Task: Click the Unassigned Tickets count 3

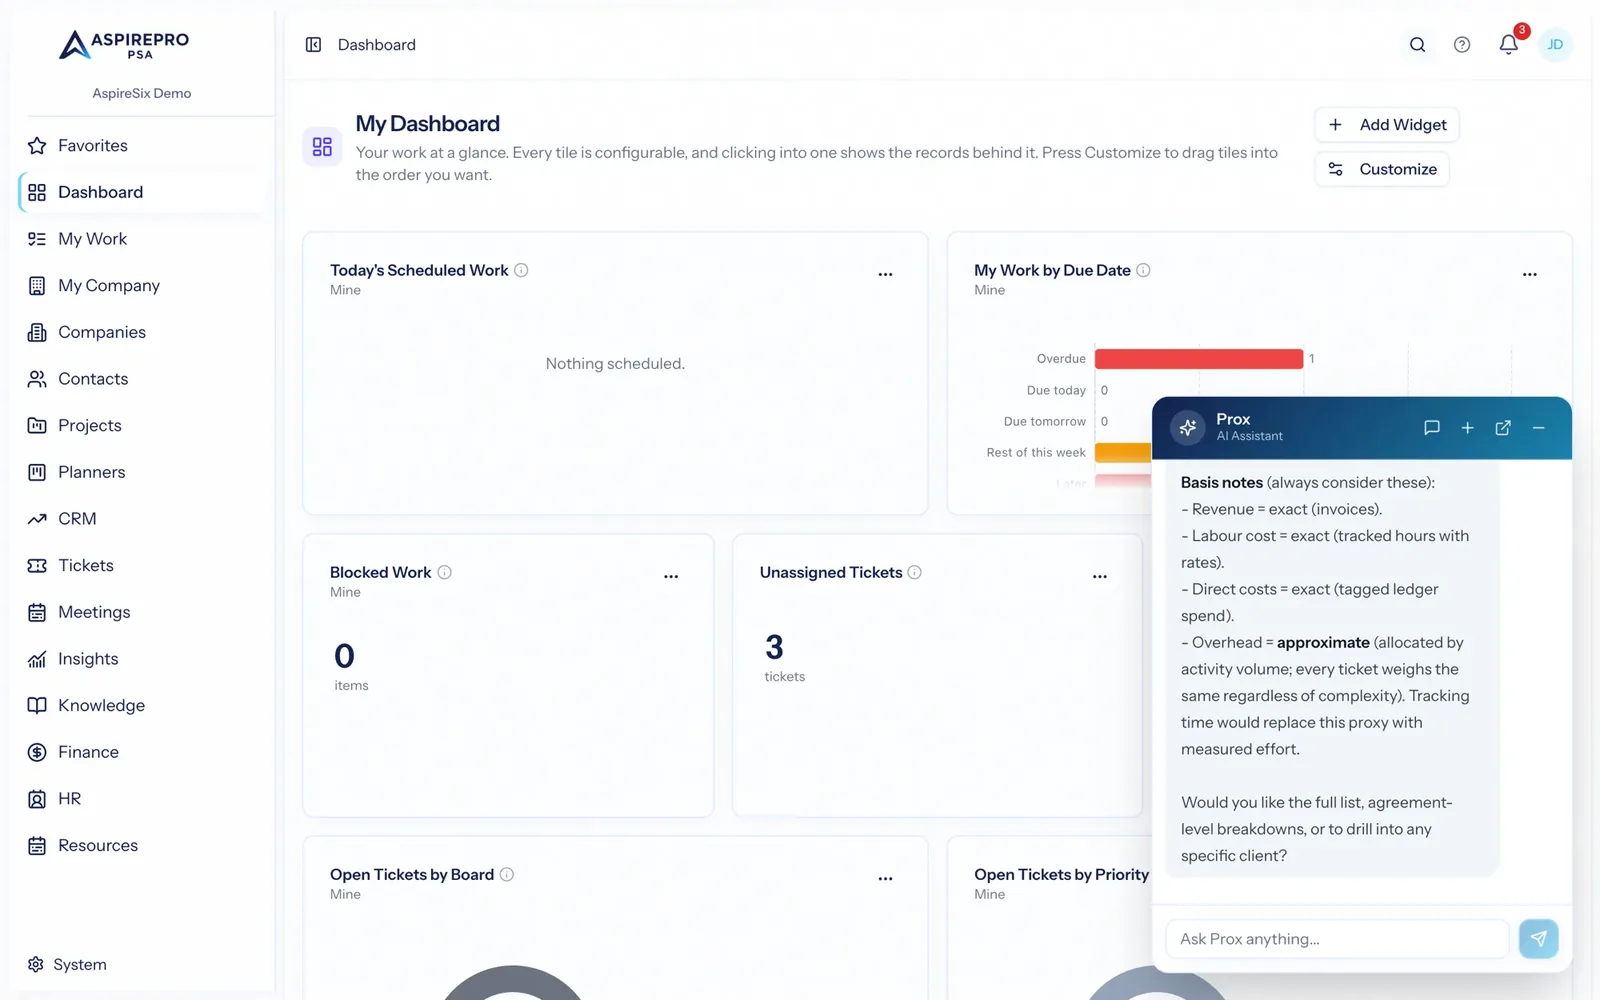Action: click(774, 648)
